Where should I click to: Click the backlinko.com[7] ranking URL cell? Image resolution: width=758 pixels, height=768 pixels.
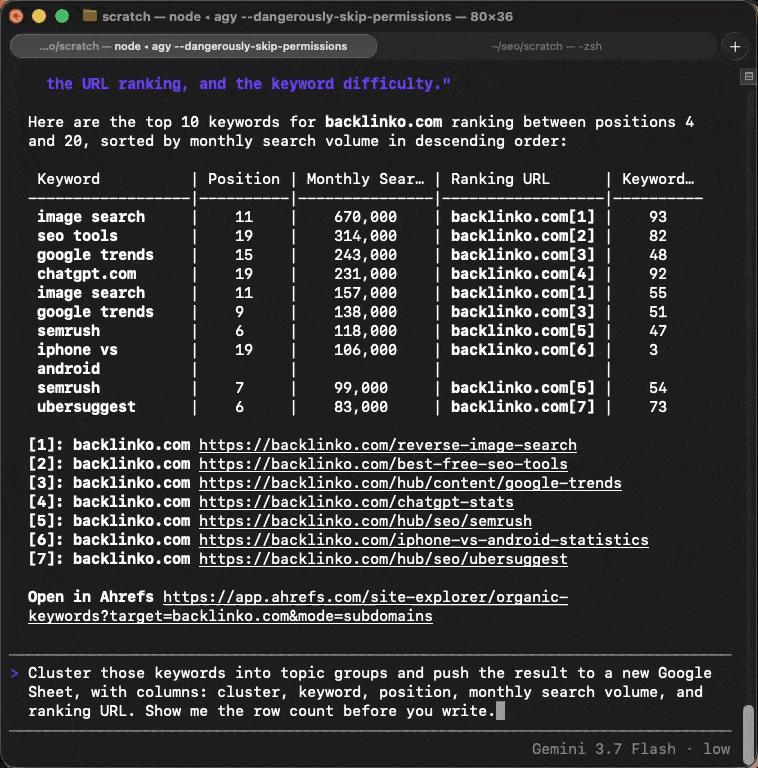[522, 407]
